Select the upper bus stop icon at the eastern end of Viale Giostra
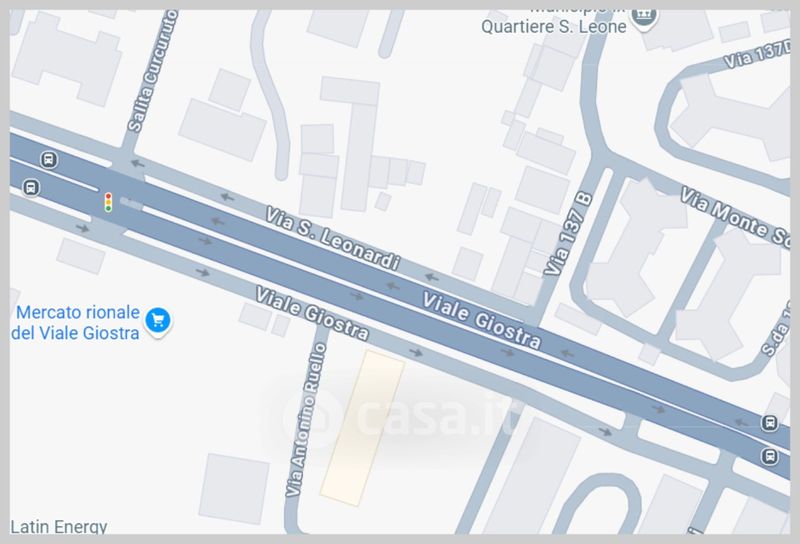 [x=770, y=423]
